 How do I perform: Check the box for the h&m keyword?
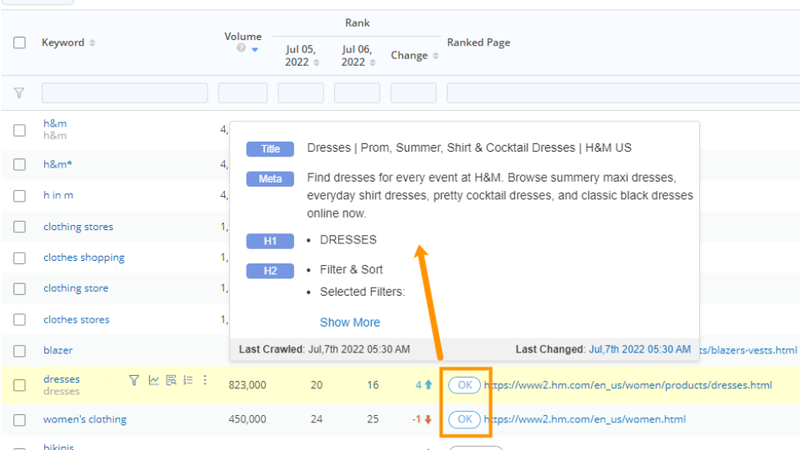[x=19, y=131]
